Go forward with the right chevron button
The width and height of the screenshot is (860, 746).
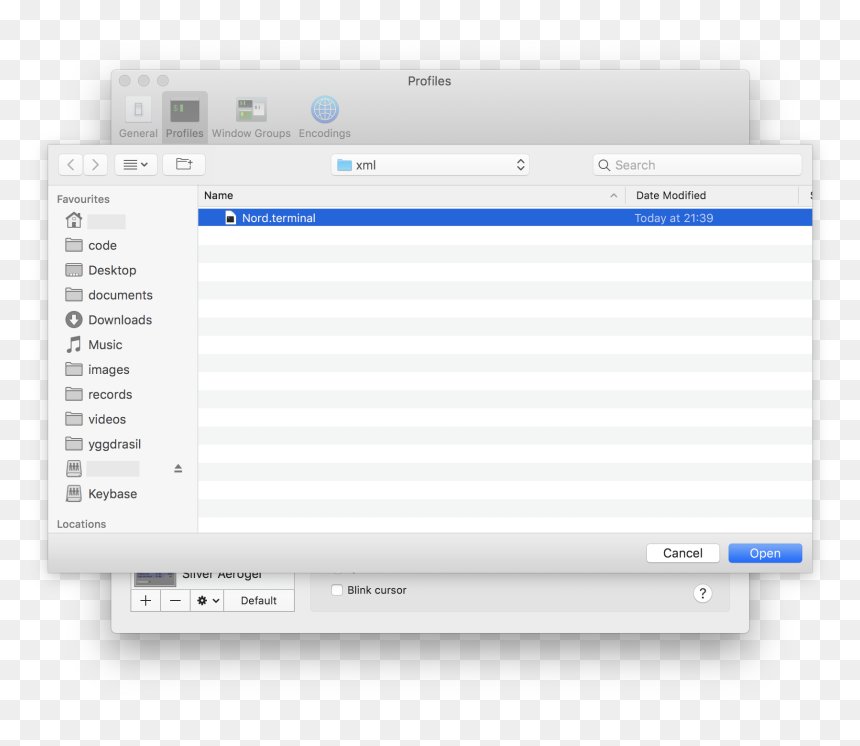tap(95, 165)
